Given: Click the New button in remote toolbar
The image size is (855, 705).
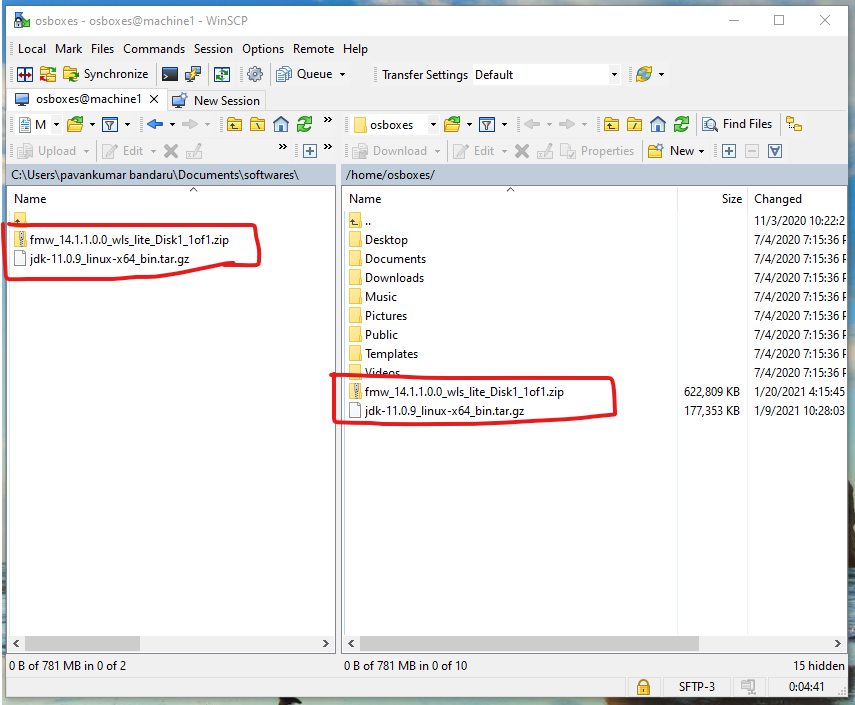Looking at the screenshot, I should click(671, 151).
